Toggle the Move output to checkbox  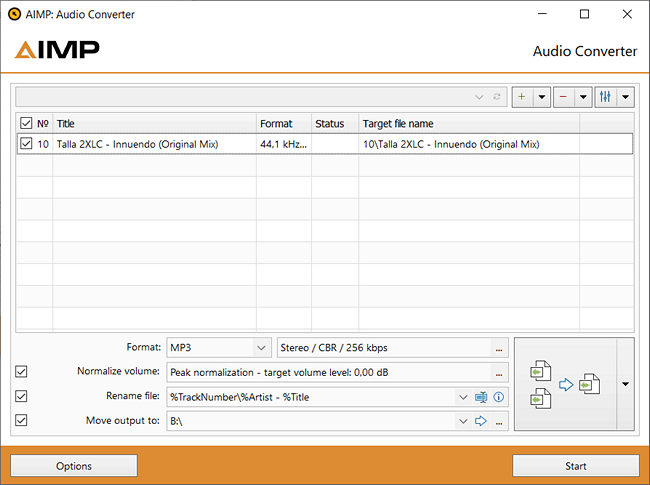pos(21,420)
